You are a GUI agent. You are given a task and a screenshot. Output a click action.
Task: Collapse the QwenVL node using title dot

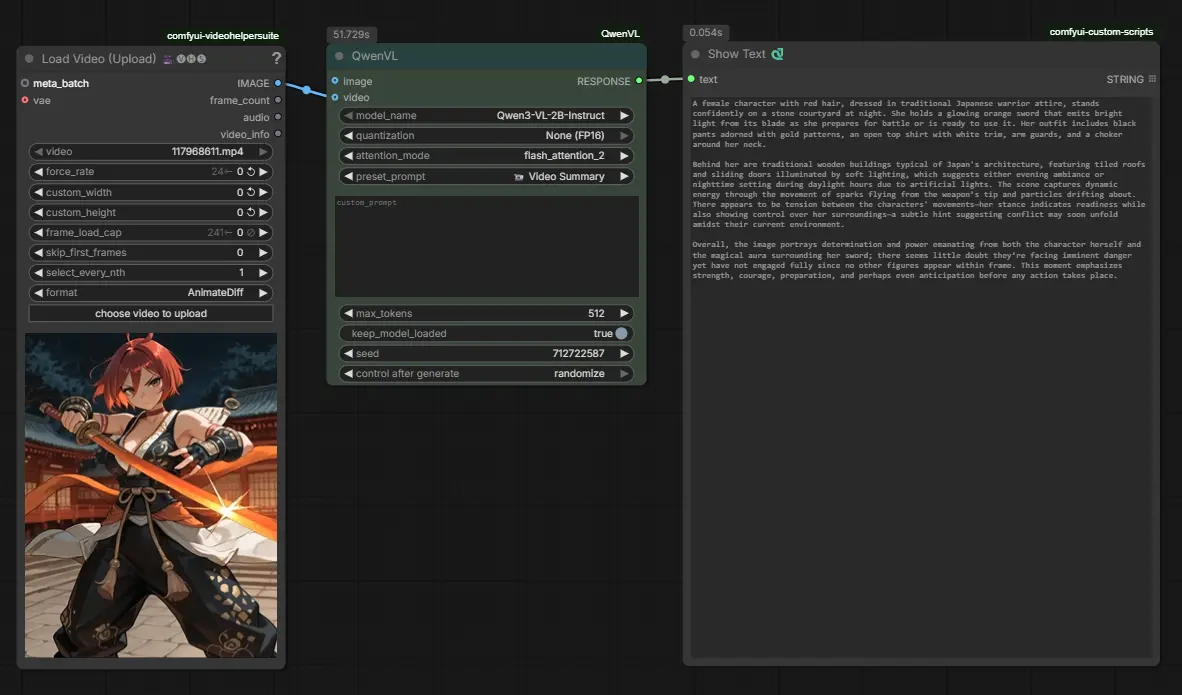(x=340, y=57)
